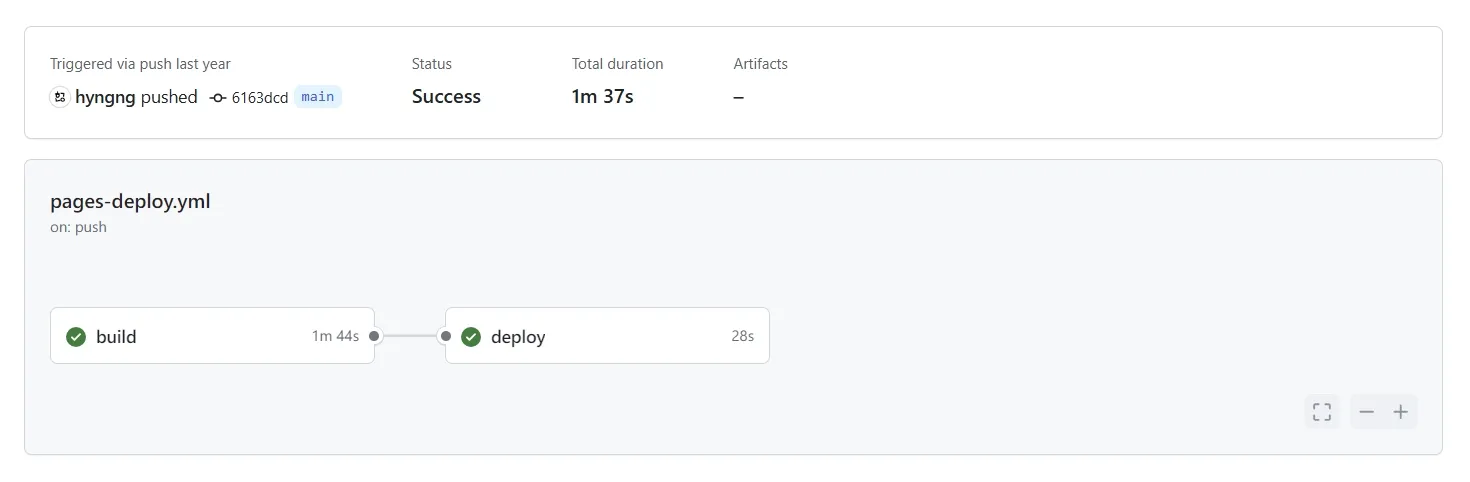Click the hyngng user avatar icon
This screenshot has width=1470, height=482.
tap(60, 97)
